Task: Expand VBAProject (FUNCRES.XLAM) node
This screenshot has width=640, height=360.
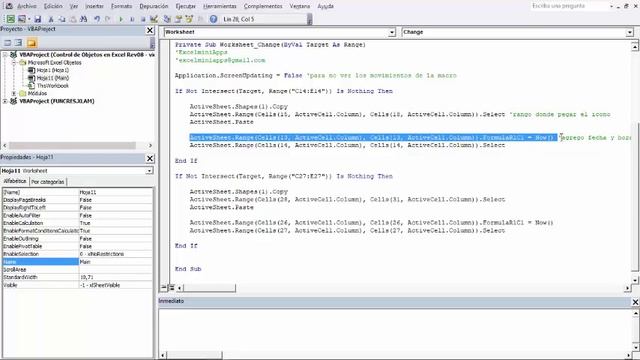Action: tap(5, 101)
